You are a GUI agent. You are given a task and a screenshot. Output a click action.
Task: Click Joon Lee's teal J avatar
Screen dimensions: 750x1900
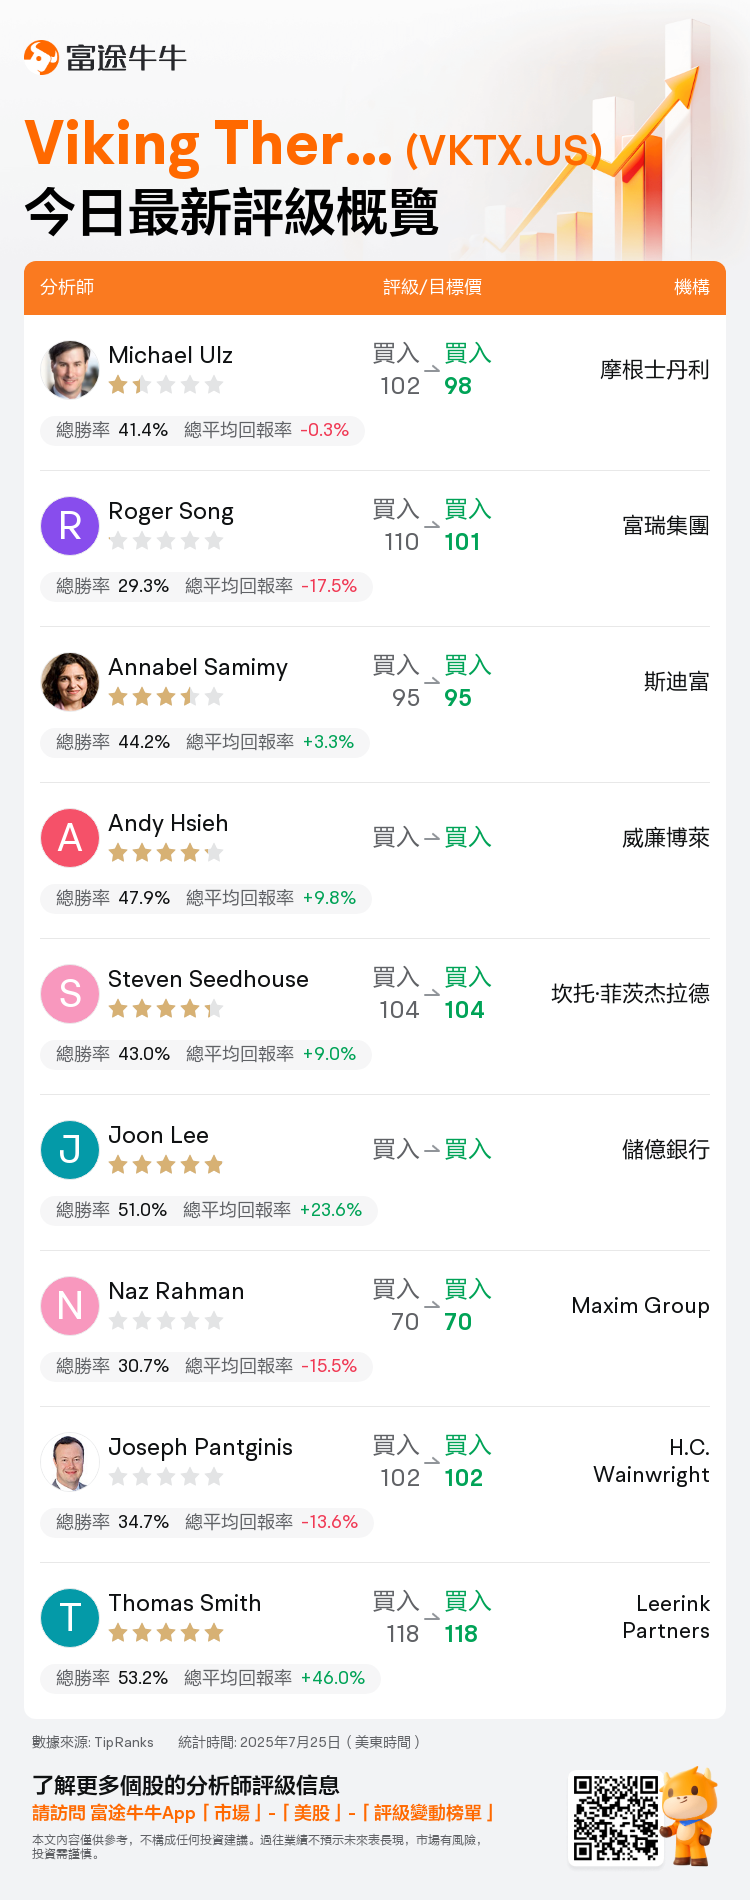(x=70, y=1150)
